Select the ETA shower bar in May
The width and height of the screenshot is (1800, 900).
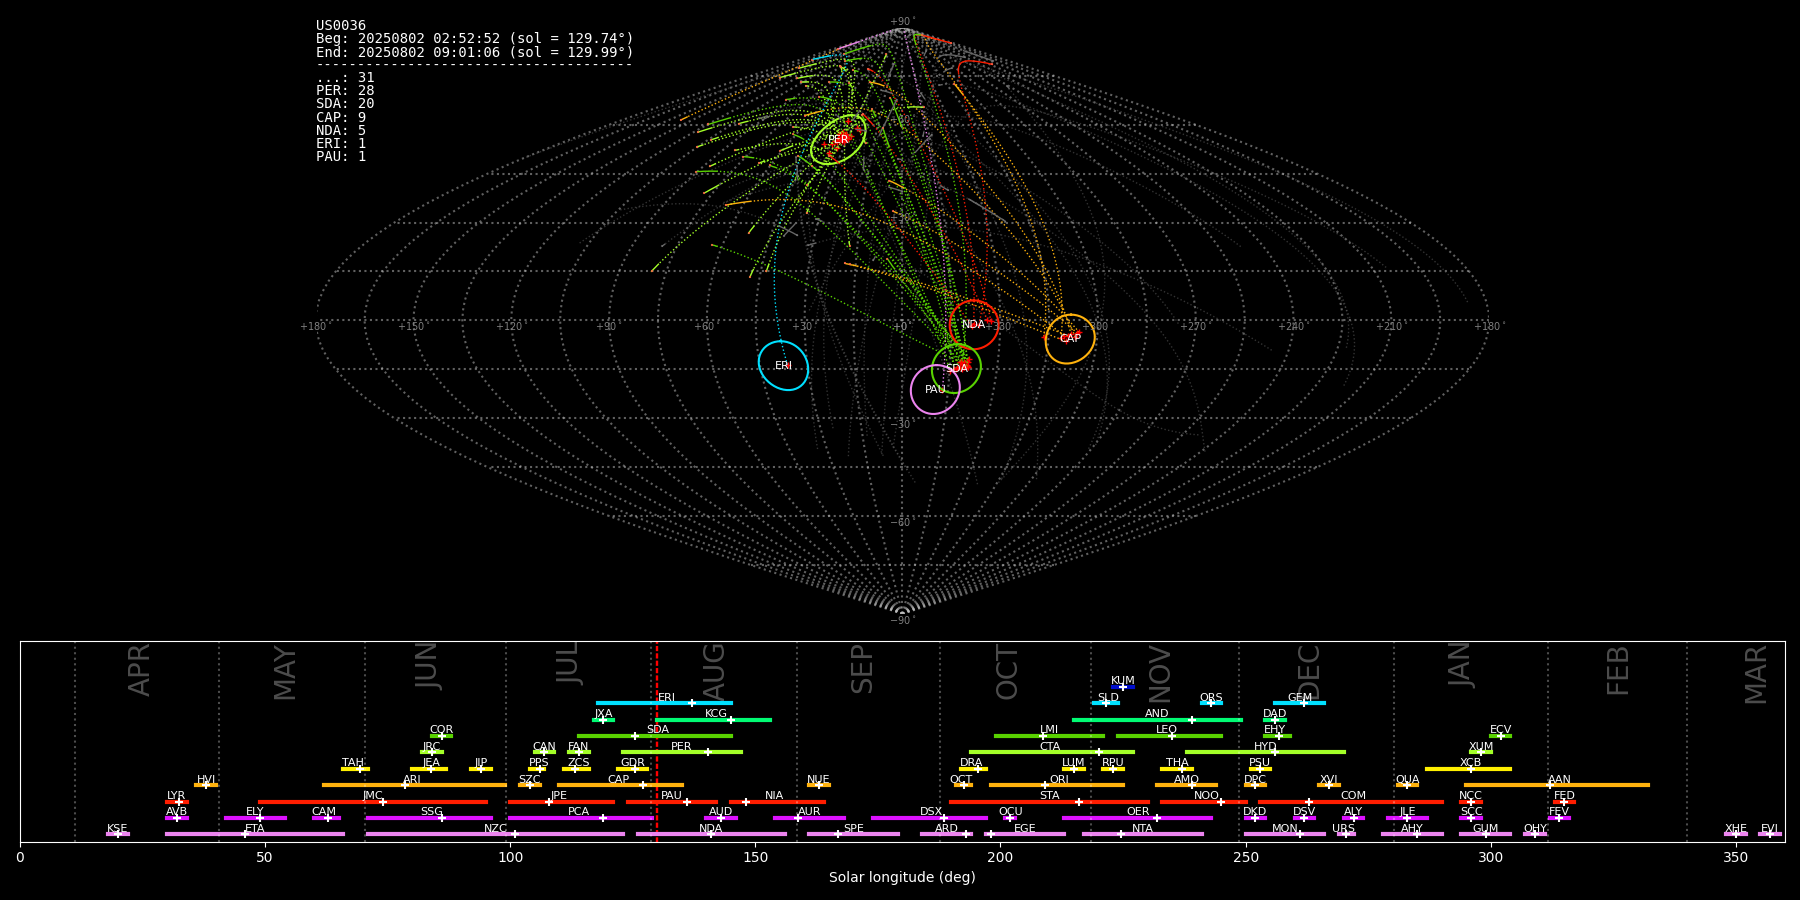click(x=255, y=834)
